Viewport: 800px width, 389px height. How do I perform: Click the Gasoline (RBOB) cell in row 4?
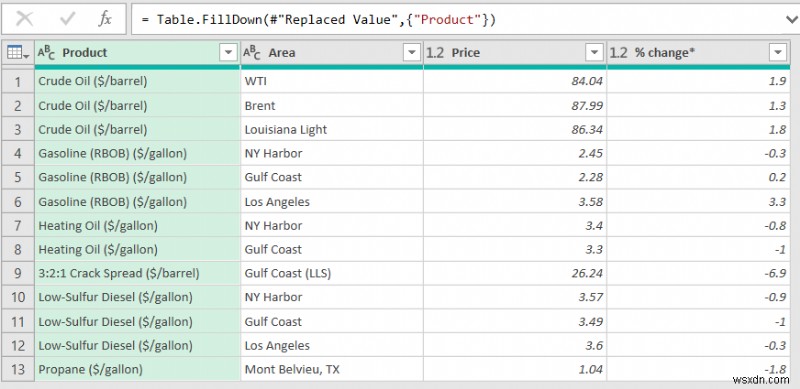tap(138, 153)
